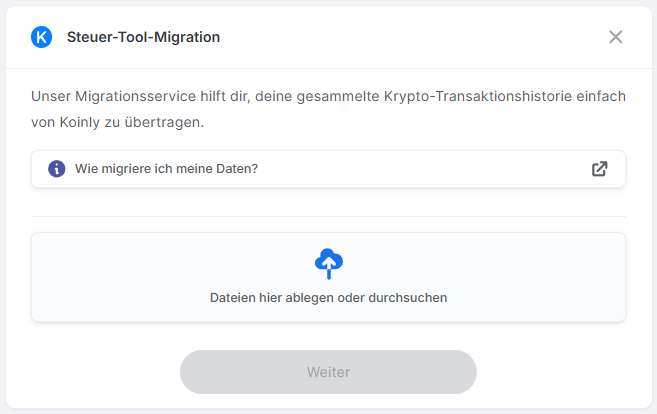Select the word 'durchsuchen' in the upload box

408,298
